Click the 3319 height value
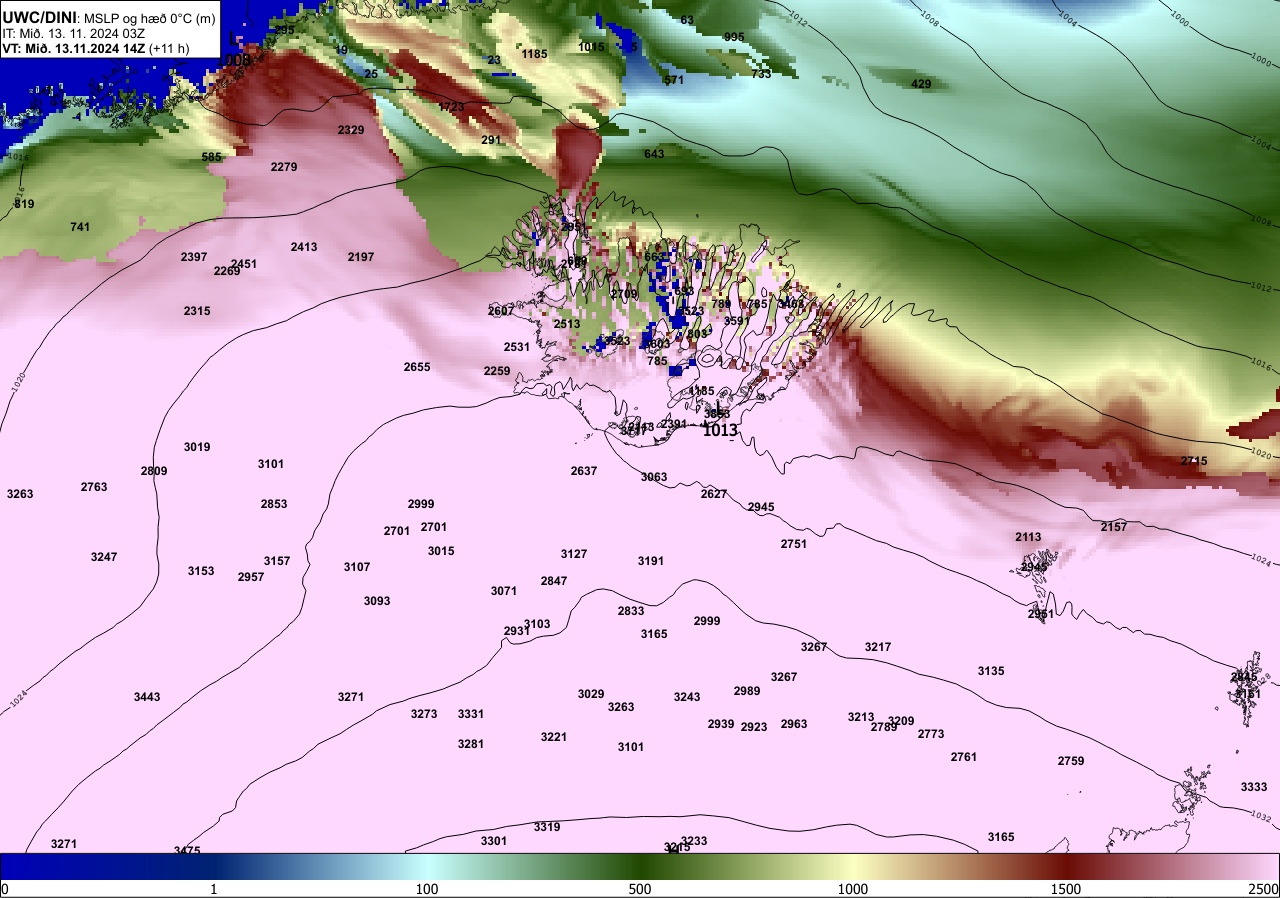Image resolution: width=1280 pixels, height=898 pixels. pos(547,827)
